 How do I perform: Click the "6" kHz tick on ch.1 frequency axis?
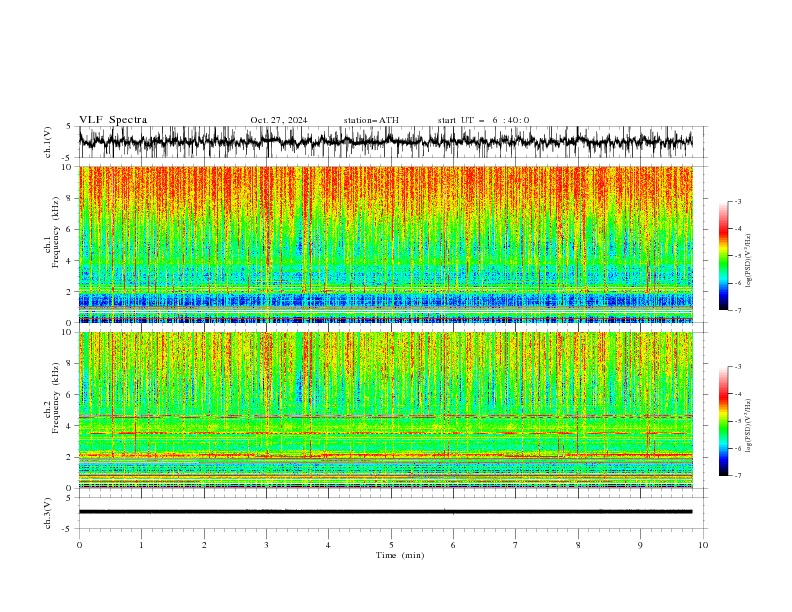coord(71,229)
